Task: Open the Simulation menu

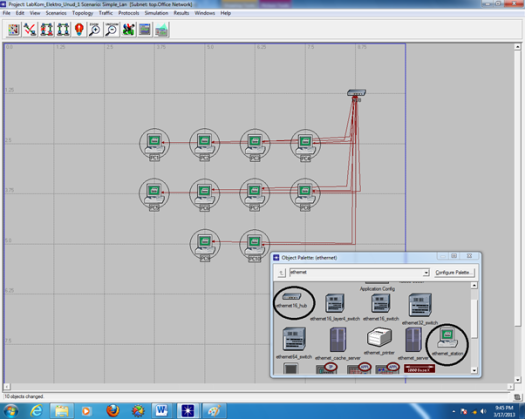Action: [156, 13]
